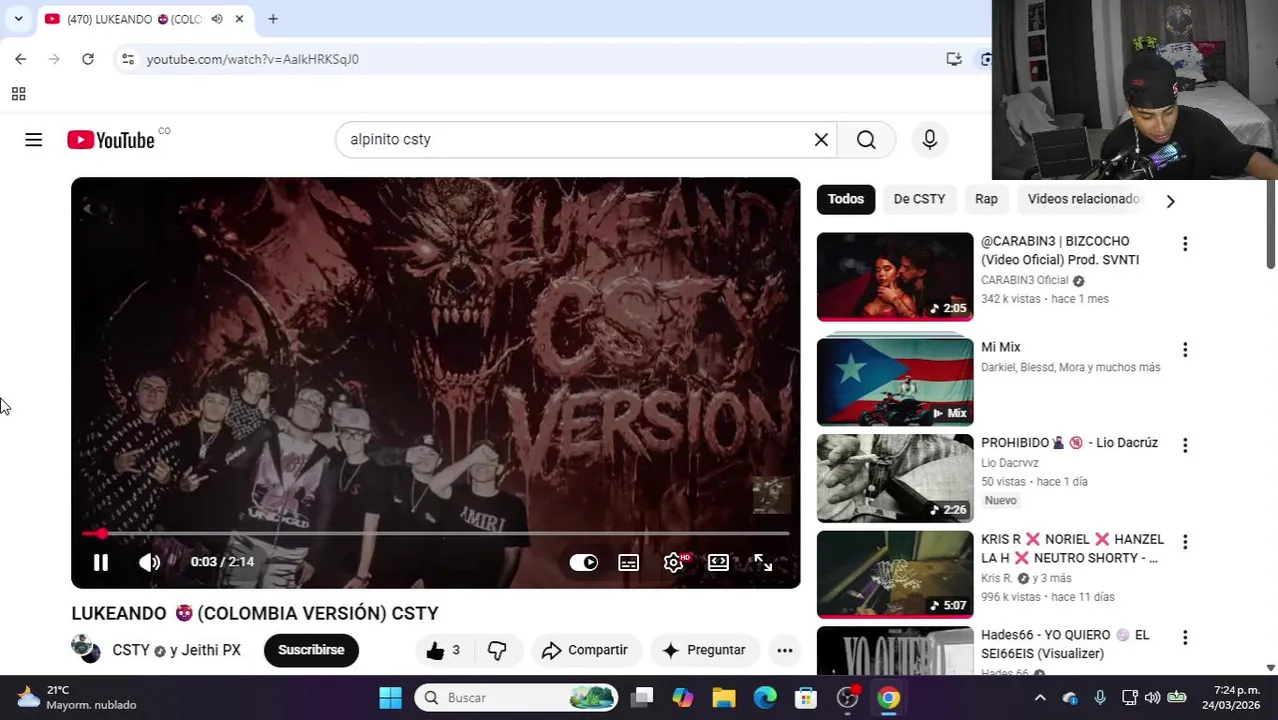Clear the search query with the X

pyautogui.click(x=821, y=140)
